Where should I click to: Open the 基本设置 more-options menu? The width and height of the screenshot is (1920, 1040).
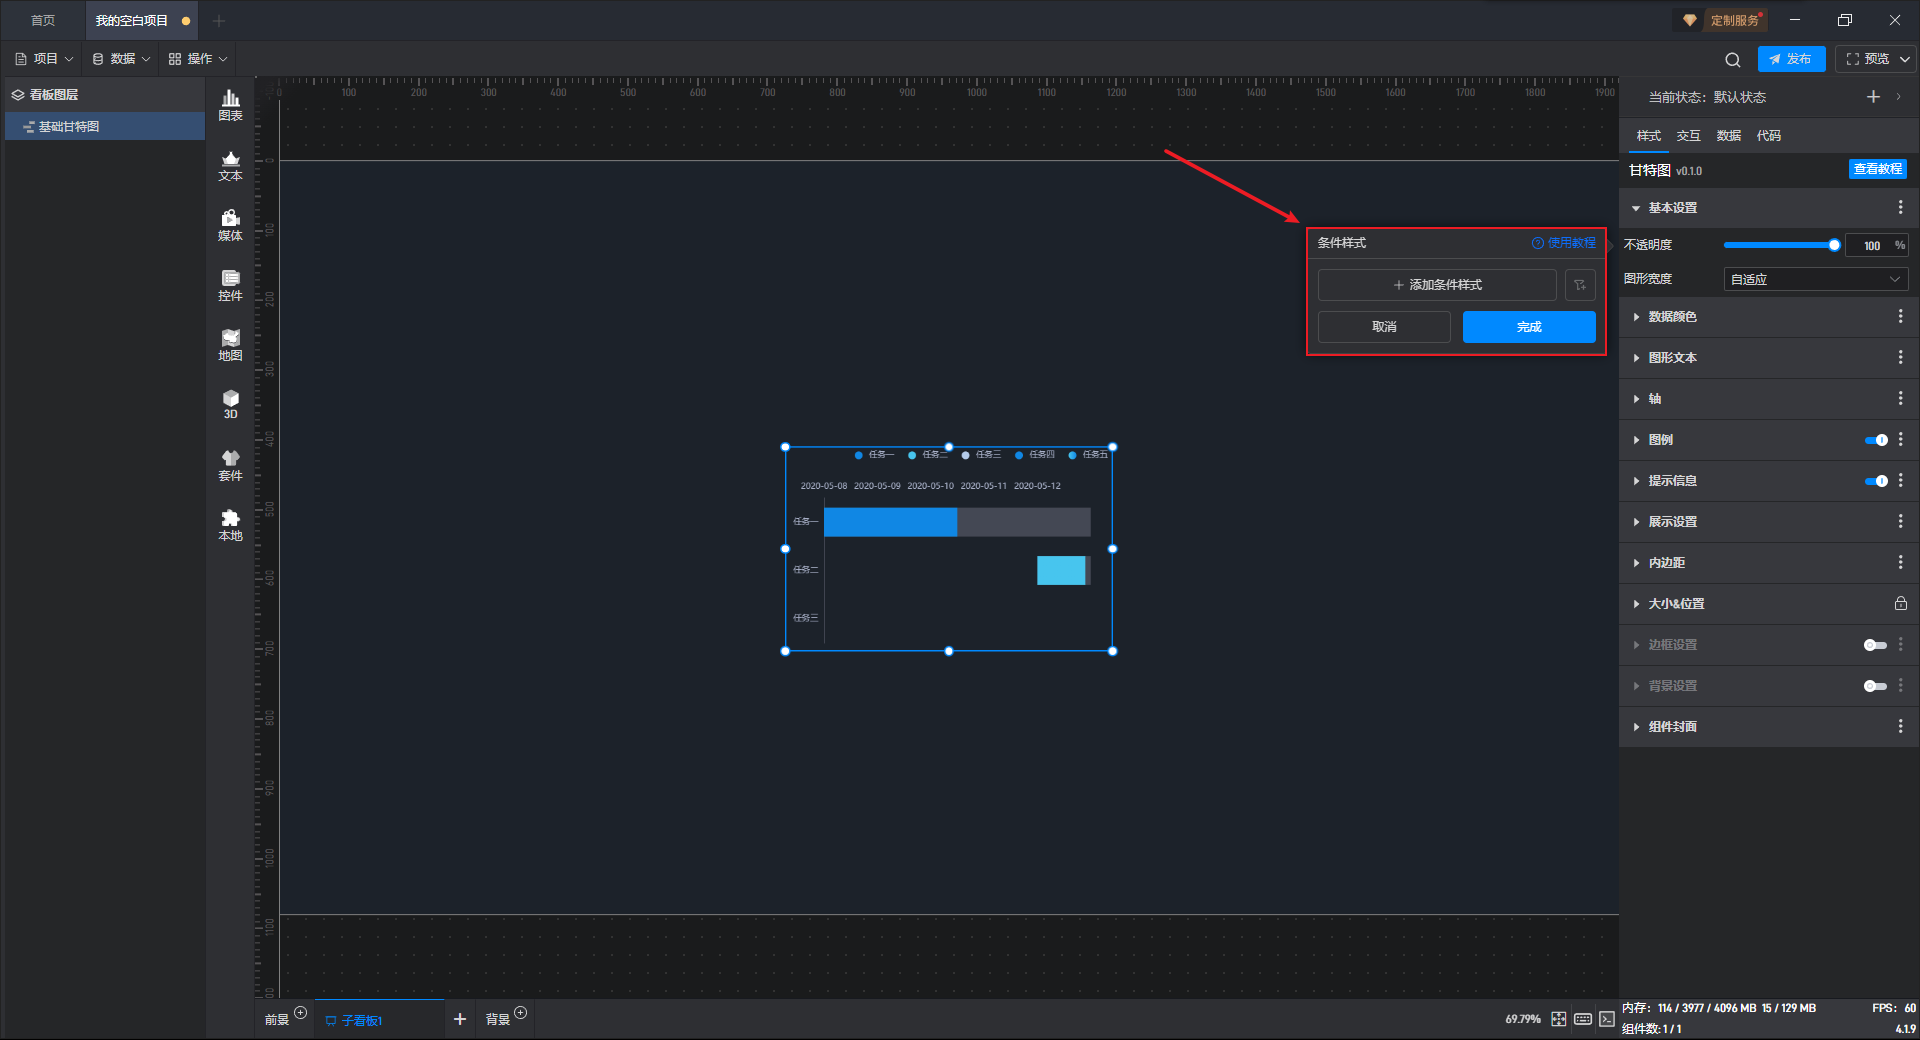tap(1900, 207)
